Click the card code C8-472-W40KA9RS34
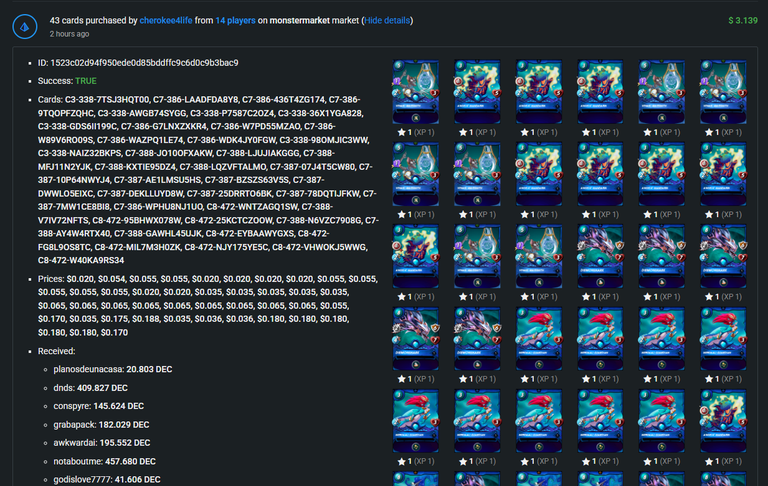Viewport: 768px width, 486px height. [81, 261]
